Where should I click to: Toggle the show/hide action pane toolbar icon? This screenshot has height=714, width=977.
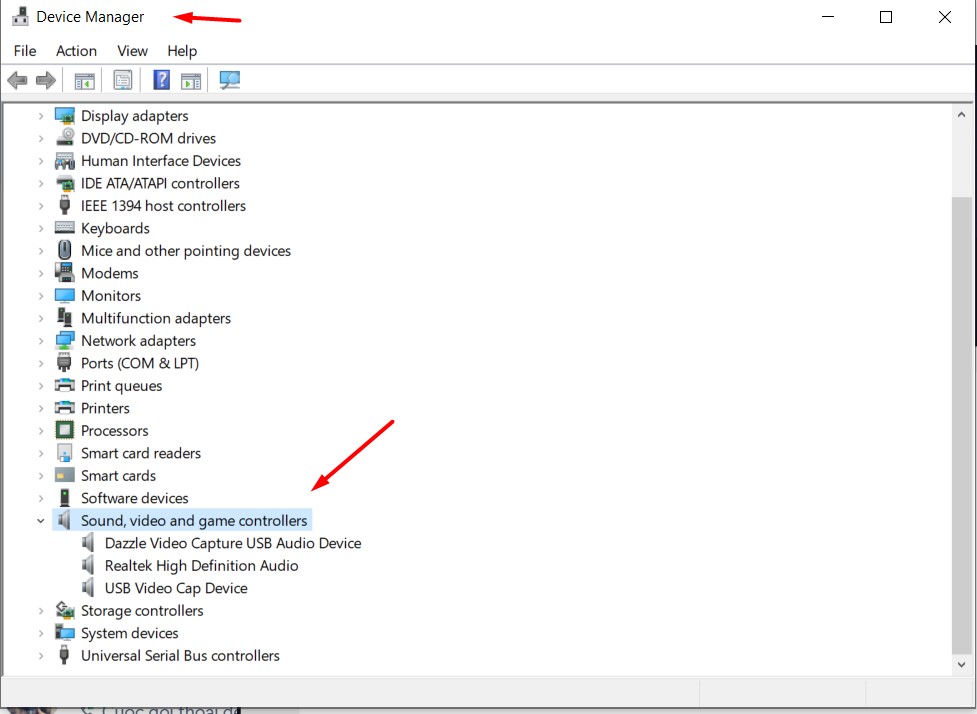tap(191, 81)
